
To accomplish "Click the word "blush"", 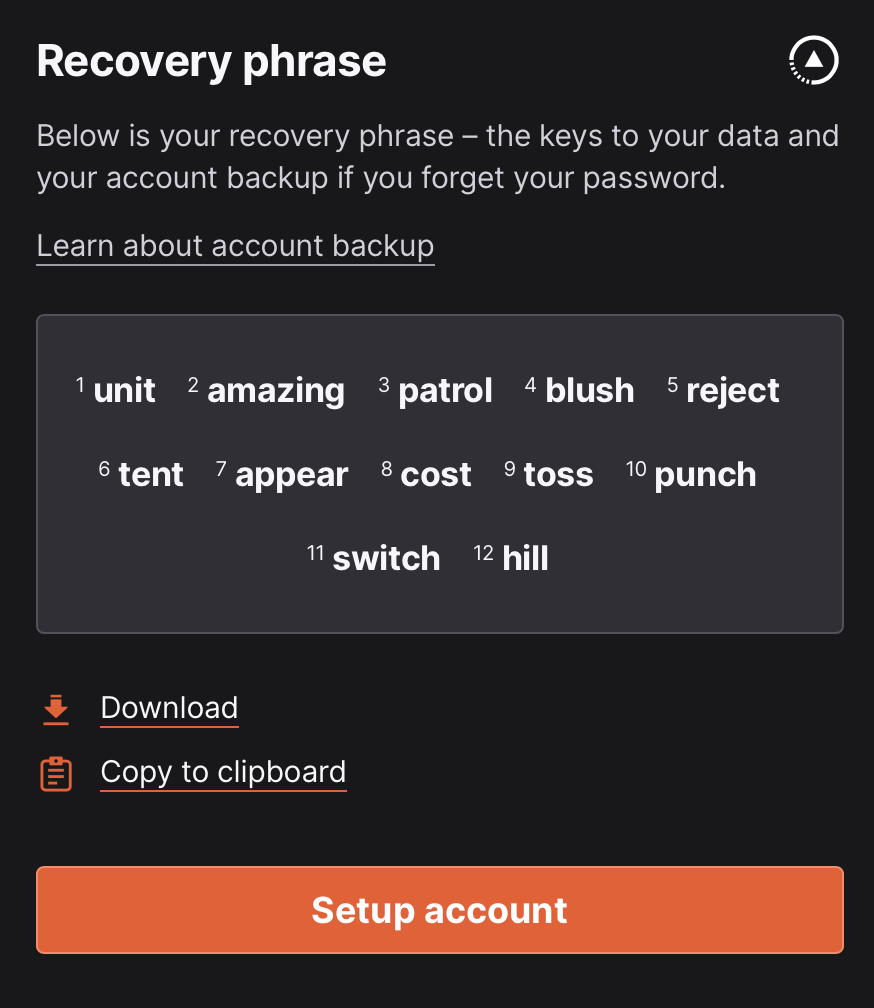I will click(589, 390).
